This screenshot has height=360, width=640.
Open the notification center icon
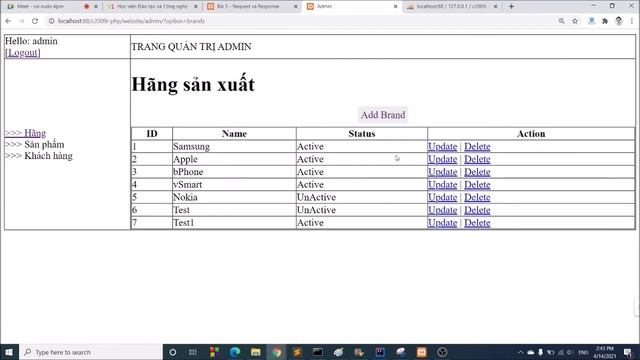coord(628,352)
